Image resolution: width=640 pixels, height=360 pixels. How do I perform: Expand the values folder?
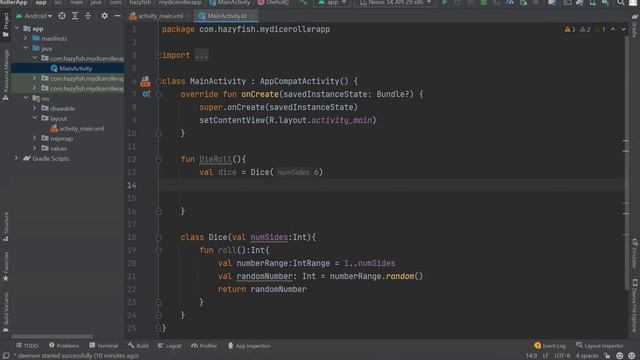coord(35,148)
